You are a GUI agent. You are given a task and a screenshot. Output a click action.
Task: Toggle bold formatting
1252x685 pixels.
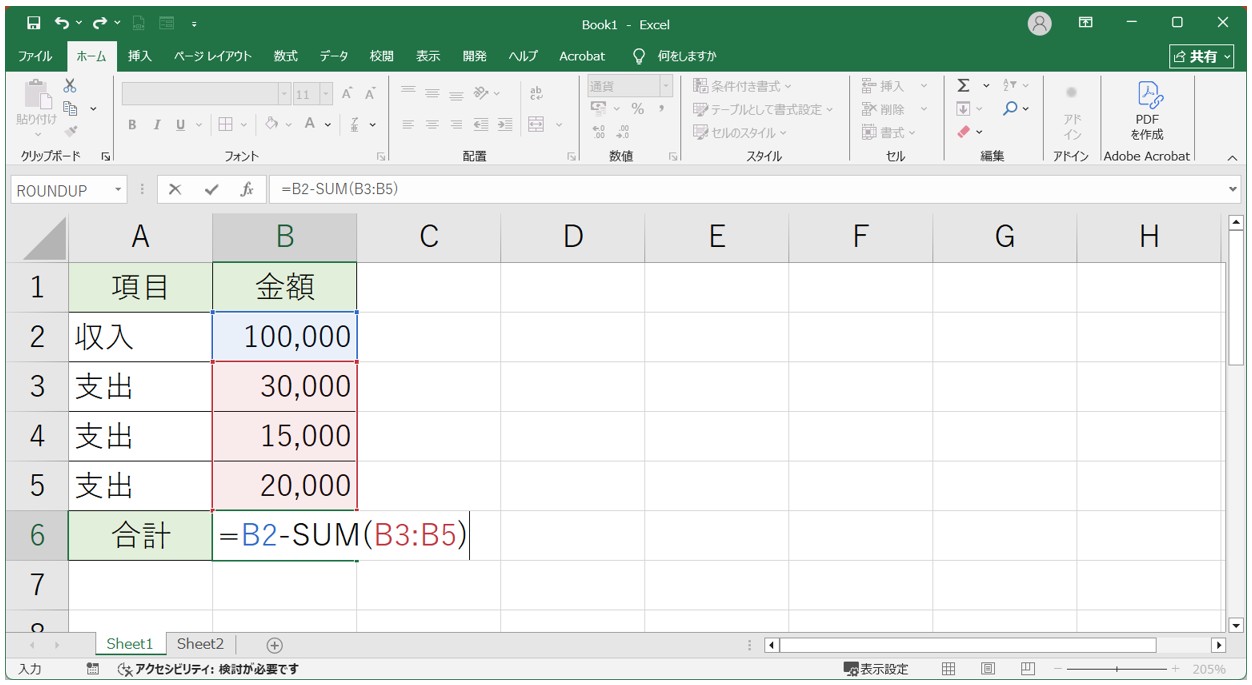pos(132,125)
